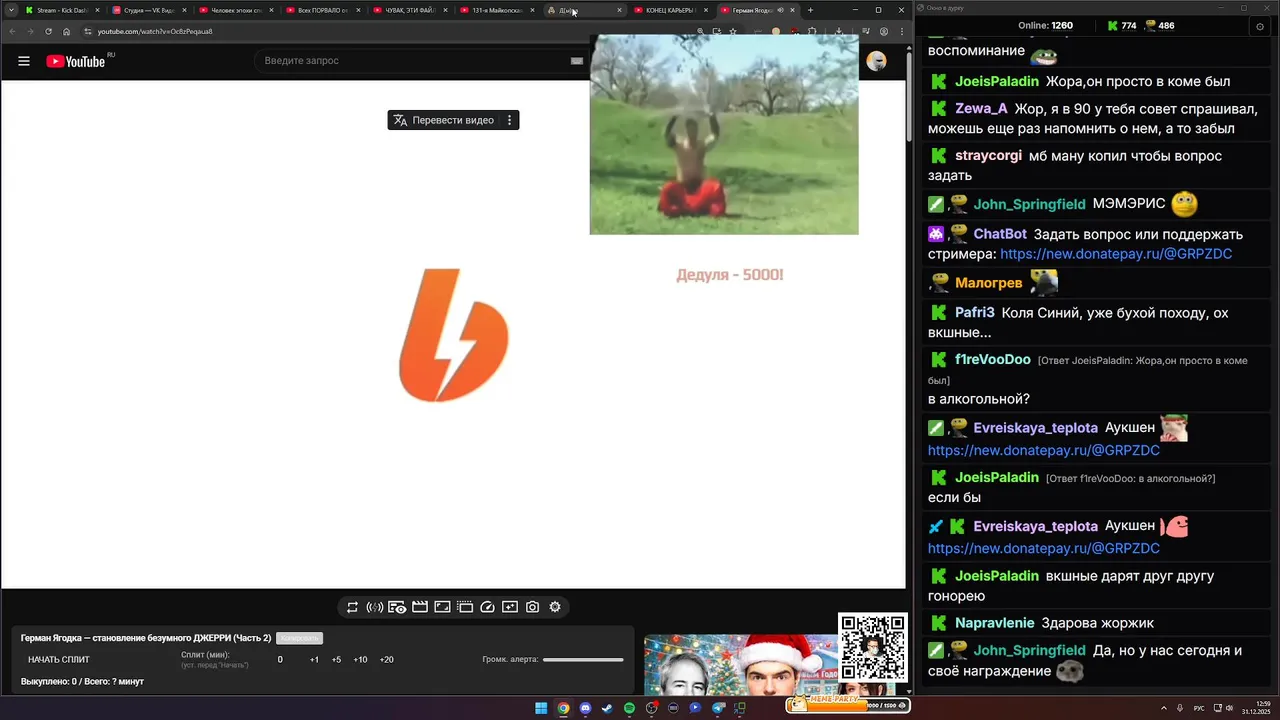
Task: Click the clapperboard icon in bottom toolbar
Action: pos(420,607)
